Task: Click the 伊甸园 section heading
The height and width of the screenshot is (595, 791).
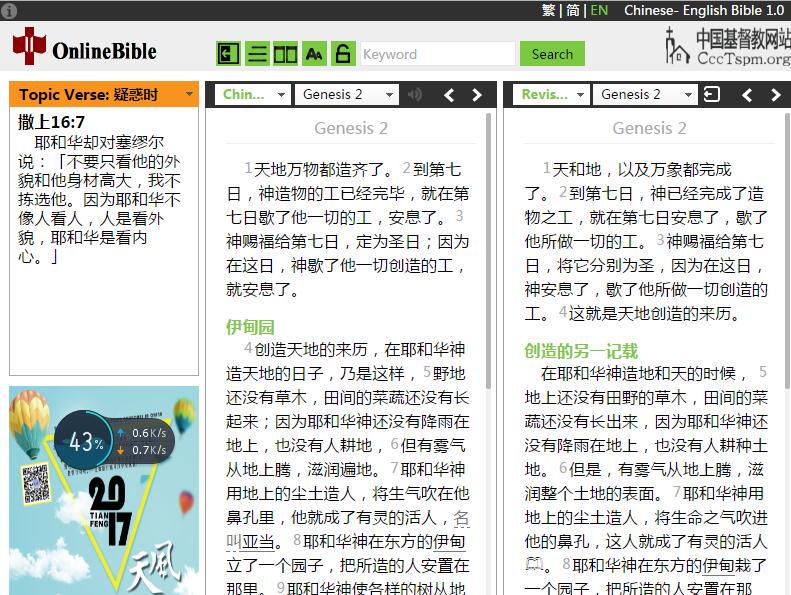Action: click(250, 327)
